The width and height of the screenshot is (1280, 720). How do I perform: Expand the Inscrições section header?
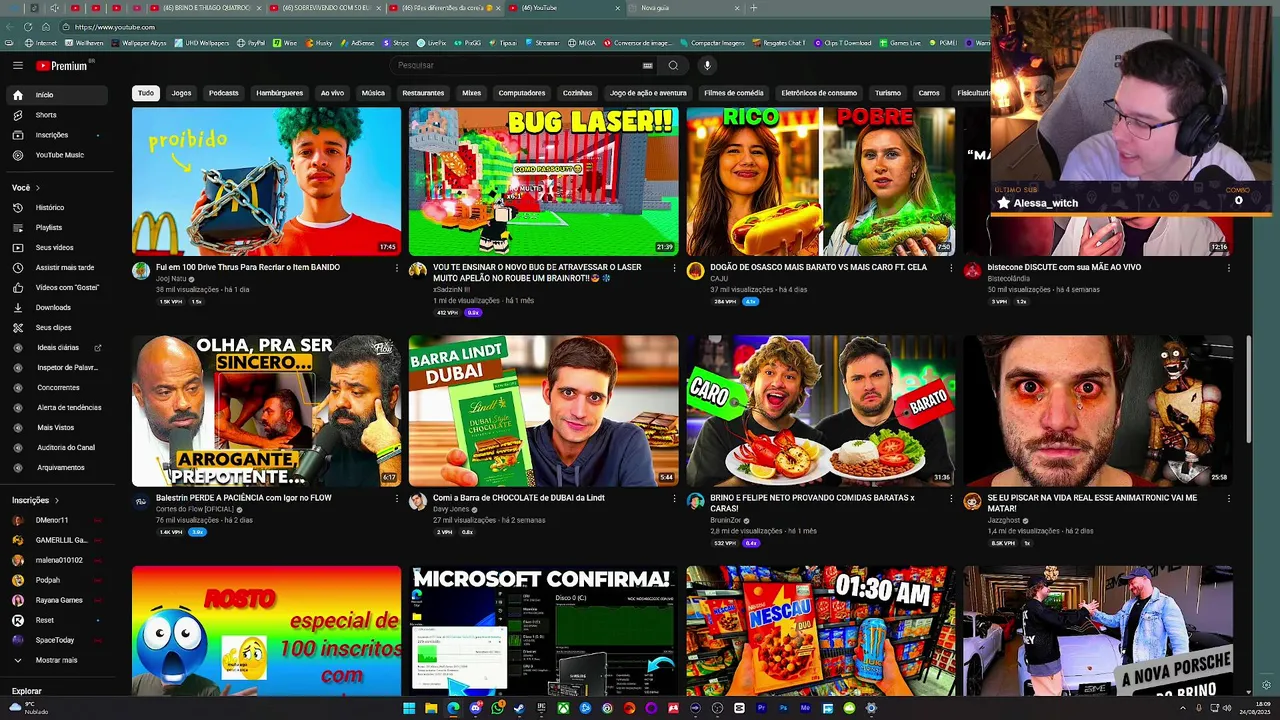click(x=36, y=500)
